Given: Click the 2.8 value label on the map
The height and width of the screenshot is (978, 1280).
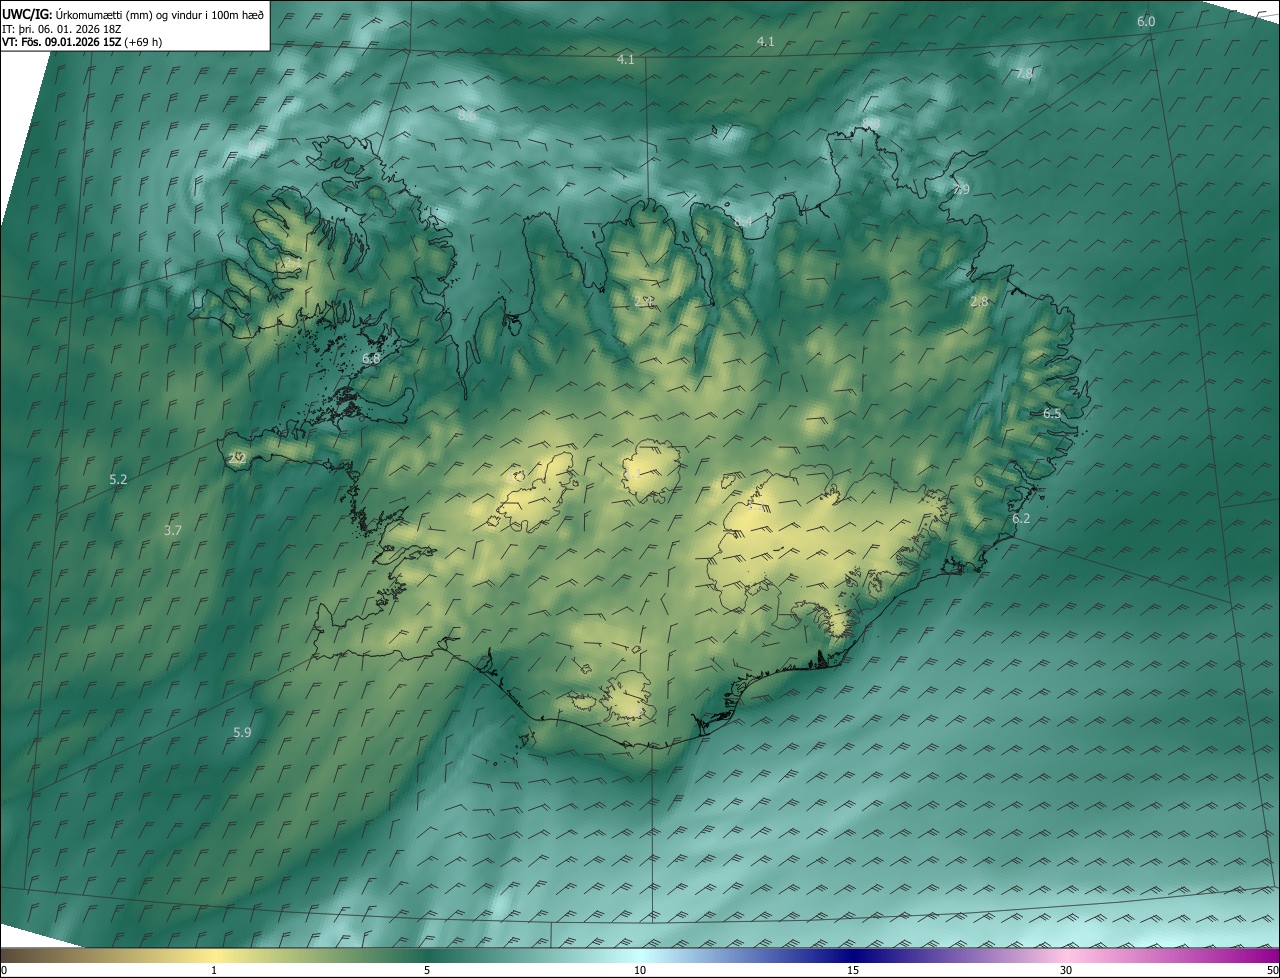Looking at the screenshot, I should pos(979,301).
